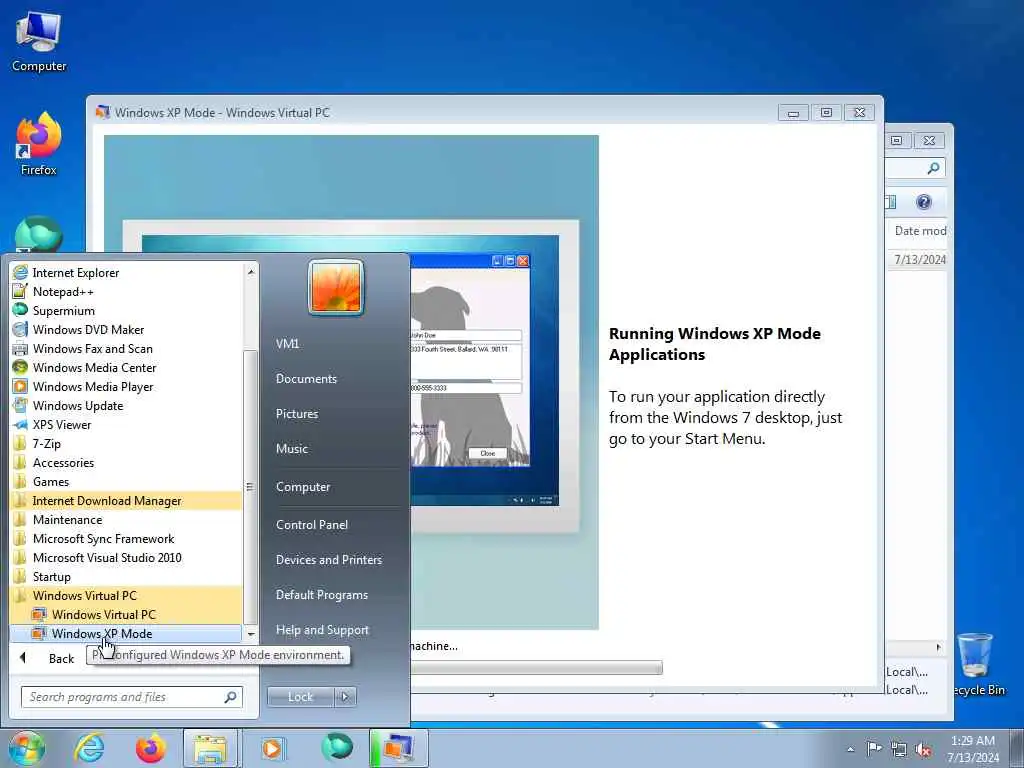The height and width of the screenshot is (768, 1024).
Task: Click the search magnifier in background window
Action: [x=934, y=168]
